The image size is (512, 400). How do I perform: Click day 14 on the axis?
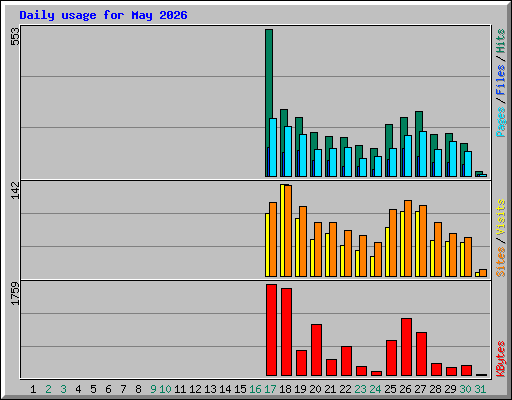pyautogui.click(x=225, y=389)
